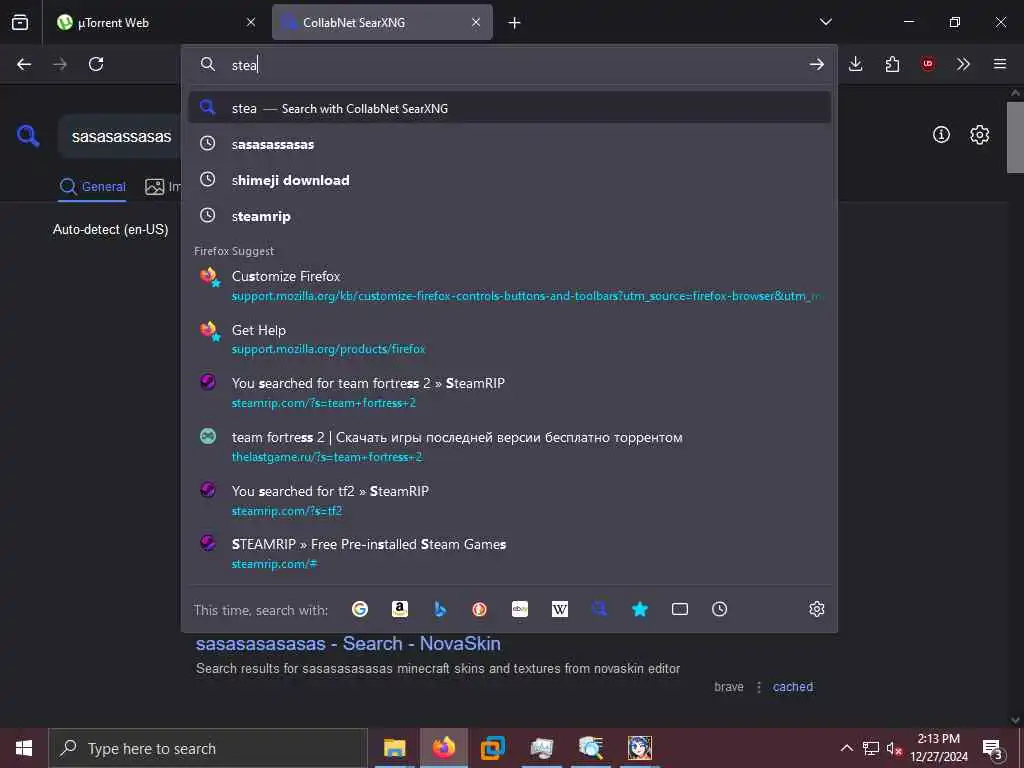Open the Firefox application hamburger menu
This screenshot has width=1024, height=768.
tap(999, 64)
